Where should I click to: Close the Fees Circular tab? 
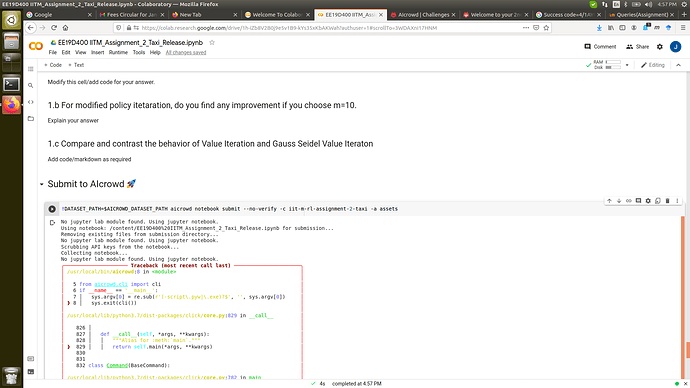[162, 15]
